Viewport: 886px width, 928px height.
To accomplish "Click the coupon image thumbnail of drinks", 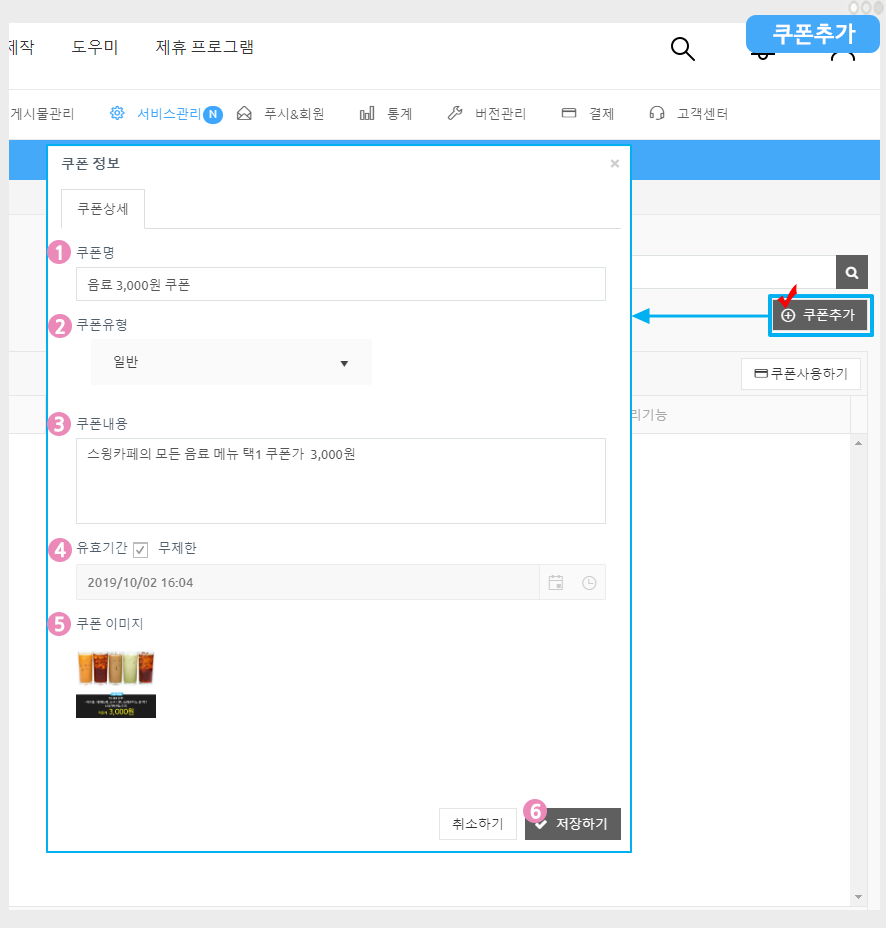I will pyautogui.click(x=116, y=683).
